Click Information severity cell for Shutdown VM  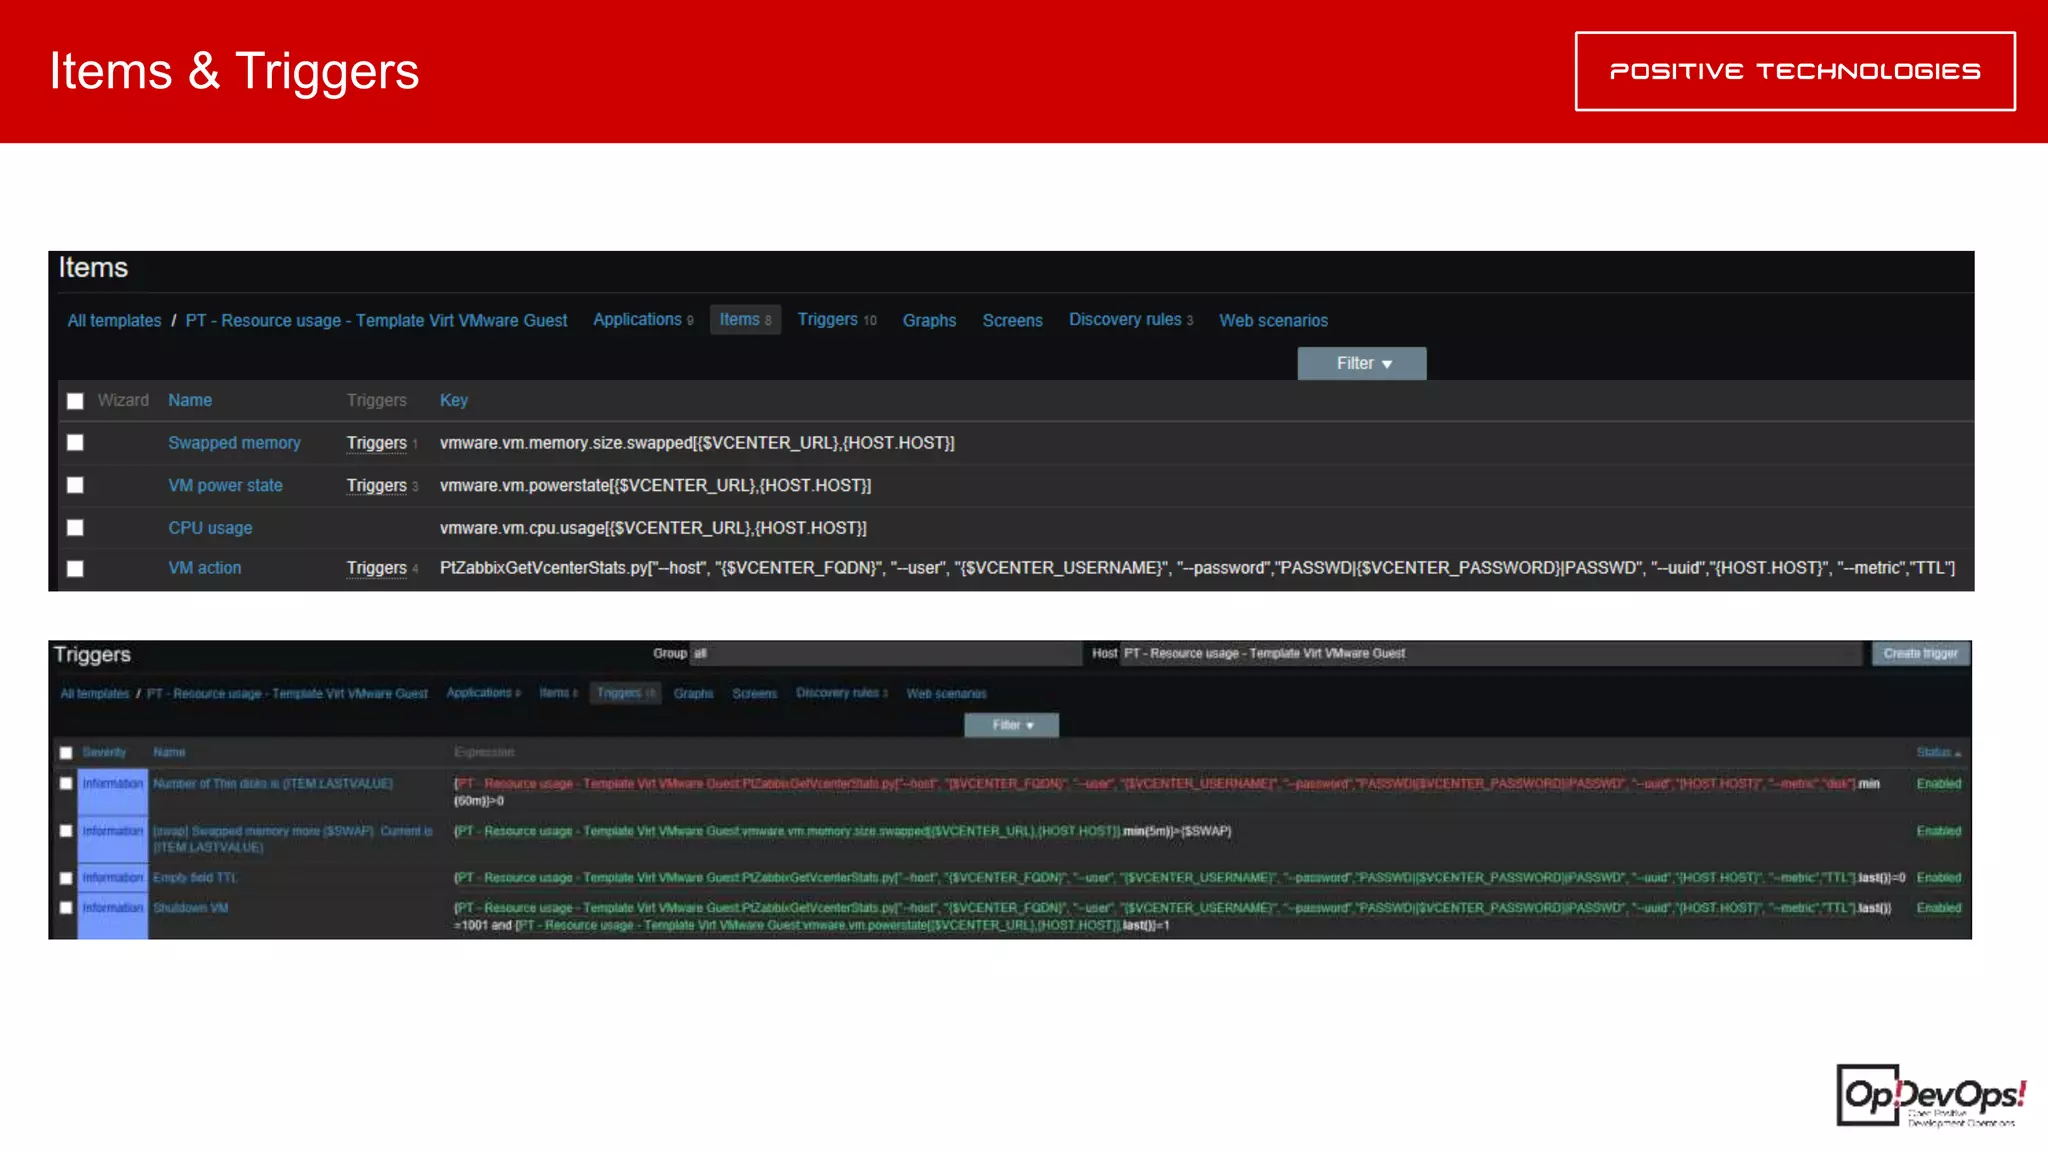pos(112,908)
